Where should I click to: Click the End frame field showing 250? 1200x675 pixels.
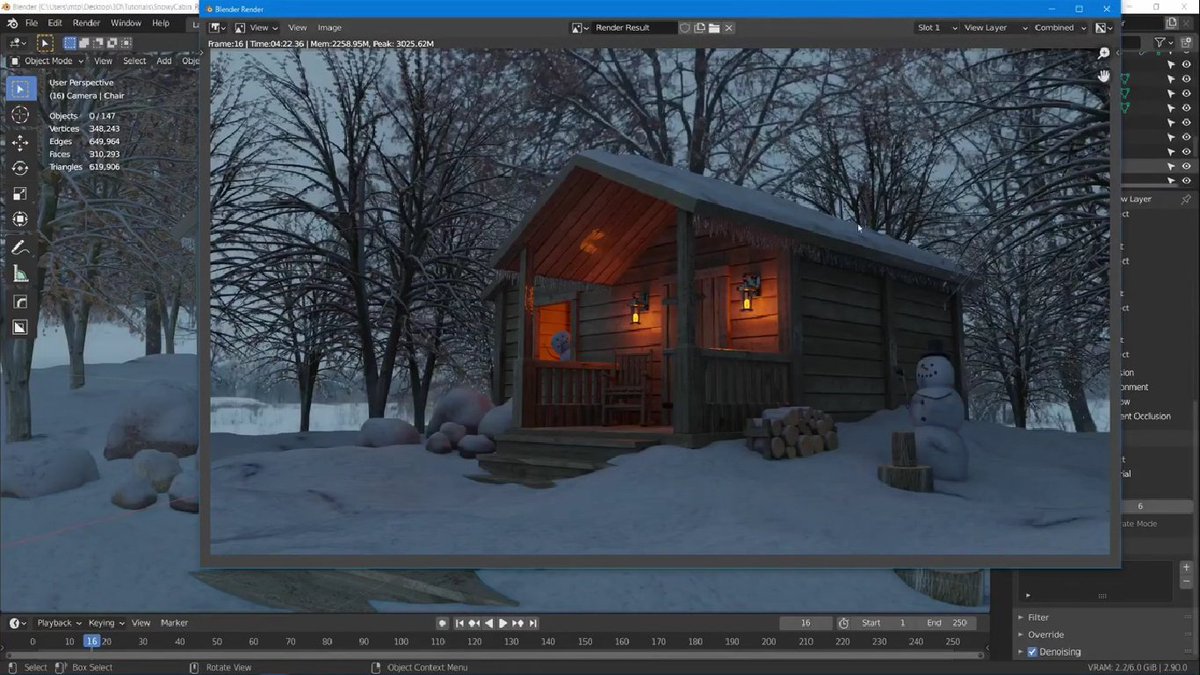tap(946, 623)
